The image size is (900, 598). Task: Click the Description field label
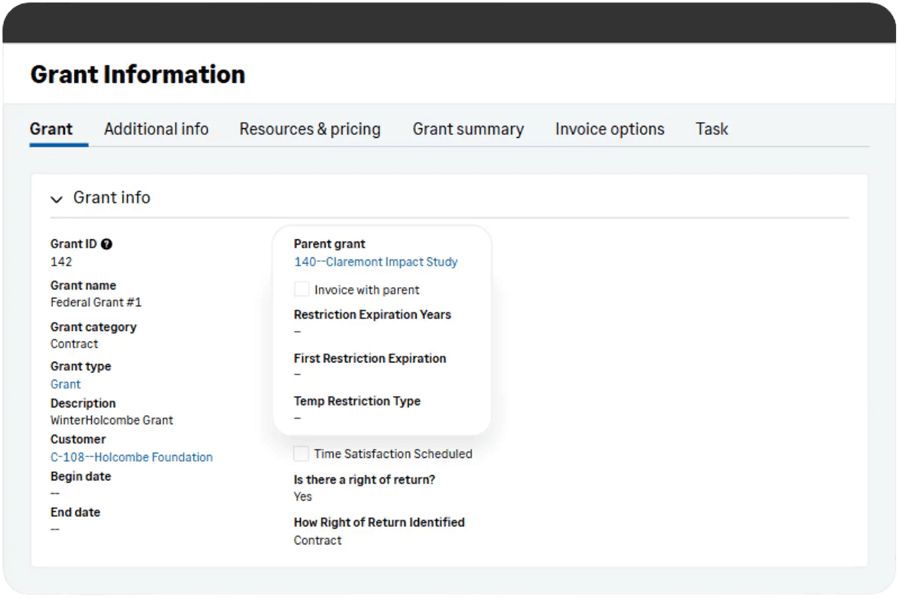(83, 403)
